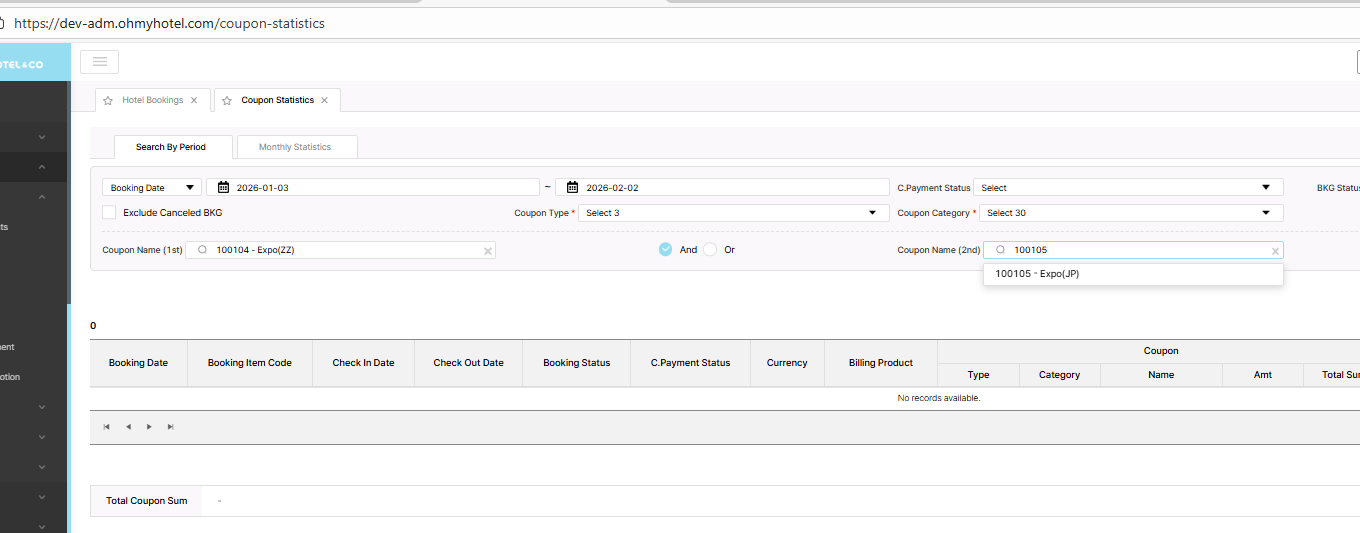Screen dimensions: 1360x533
Task: Go to the first page of results
Action: [x=107, y=427]
